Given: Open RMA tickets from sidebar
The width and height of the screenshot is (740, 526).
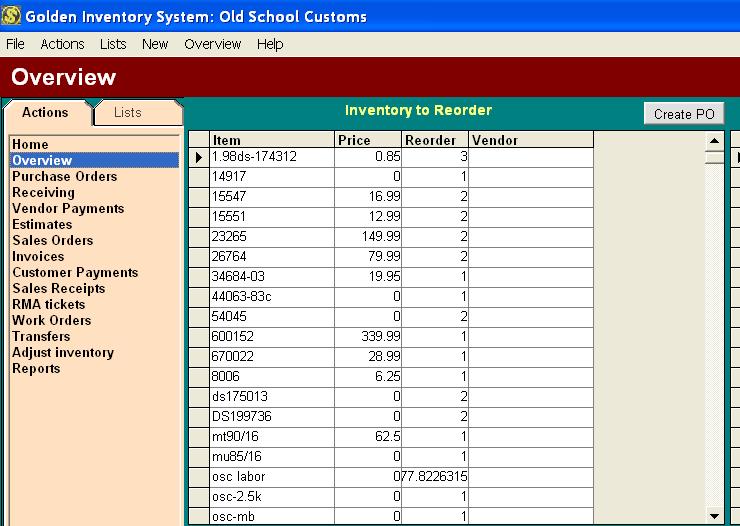Looking at the screenshot, I should coord(94,304).
